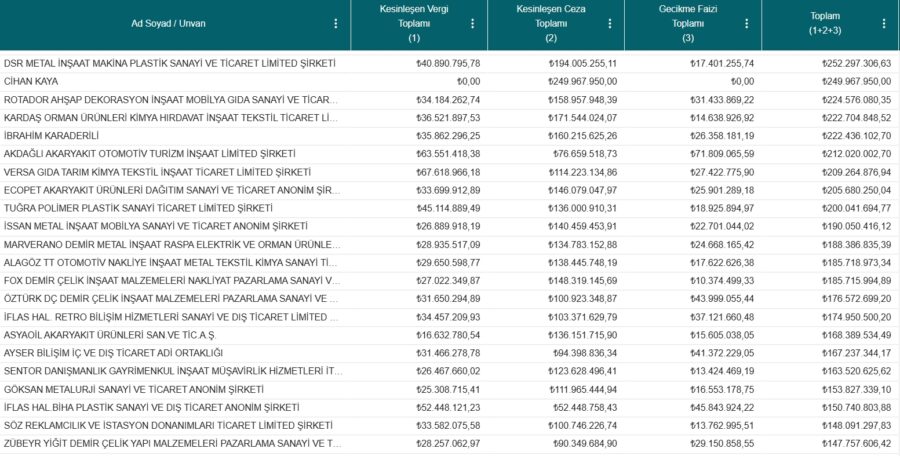The height and width of the screenshot is (456, 900).
Task: Select tax value 45.114.889,49
Action: click(448, 208)
